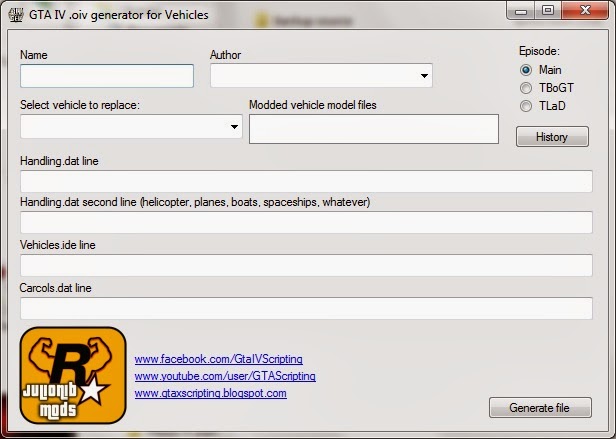The height and width of the screenshot is (439, 616).
Task: Focus the Name input field
Action: click(107, 76)
